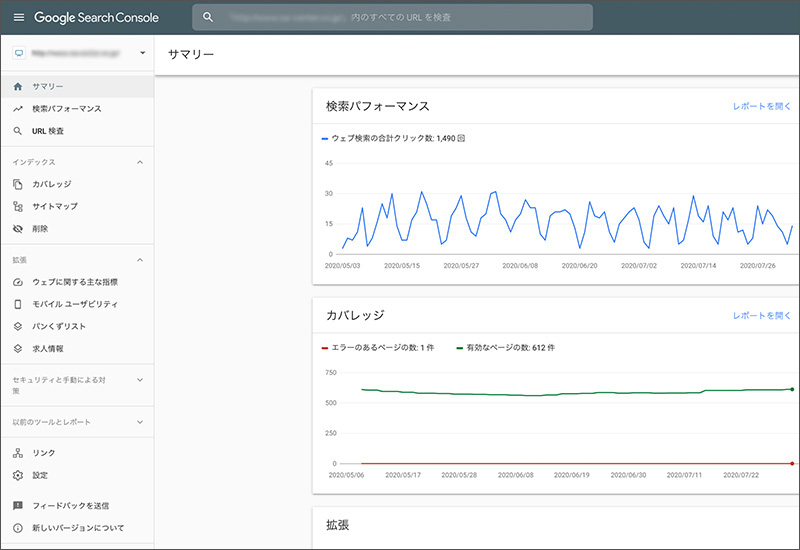Click the リンク network icon
The image size is (800, 550).
coord(18,453)
